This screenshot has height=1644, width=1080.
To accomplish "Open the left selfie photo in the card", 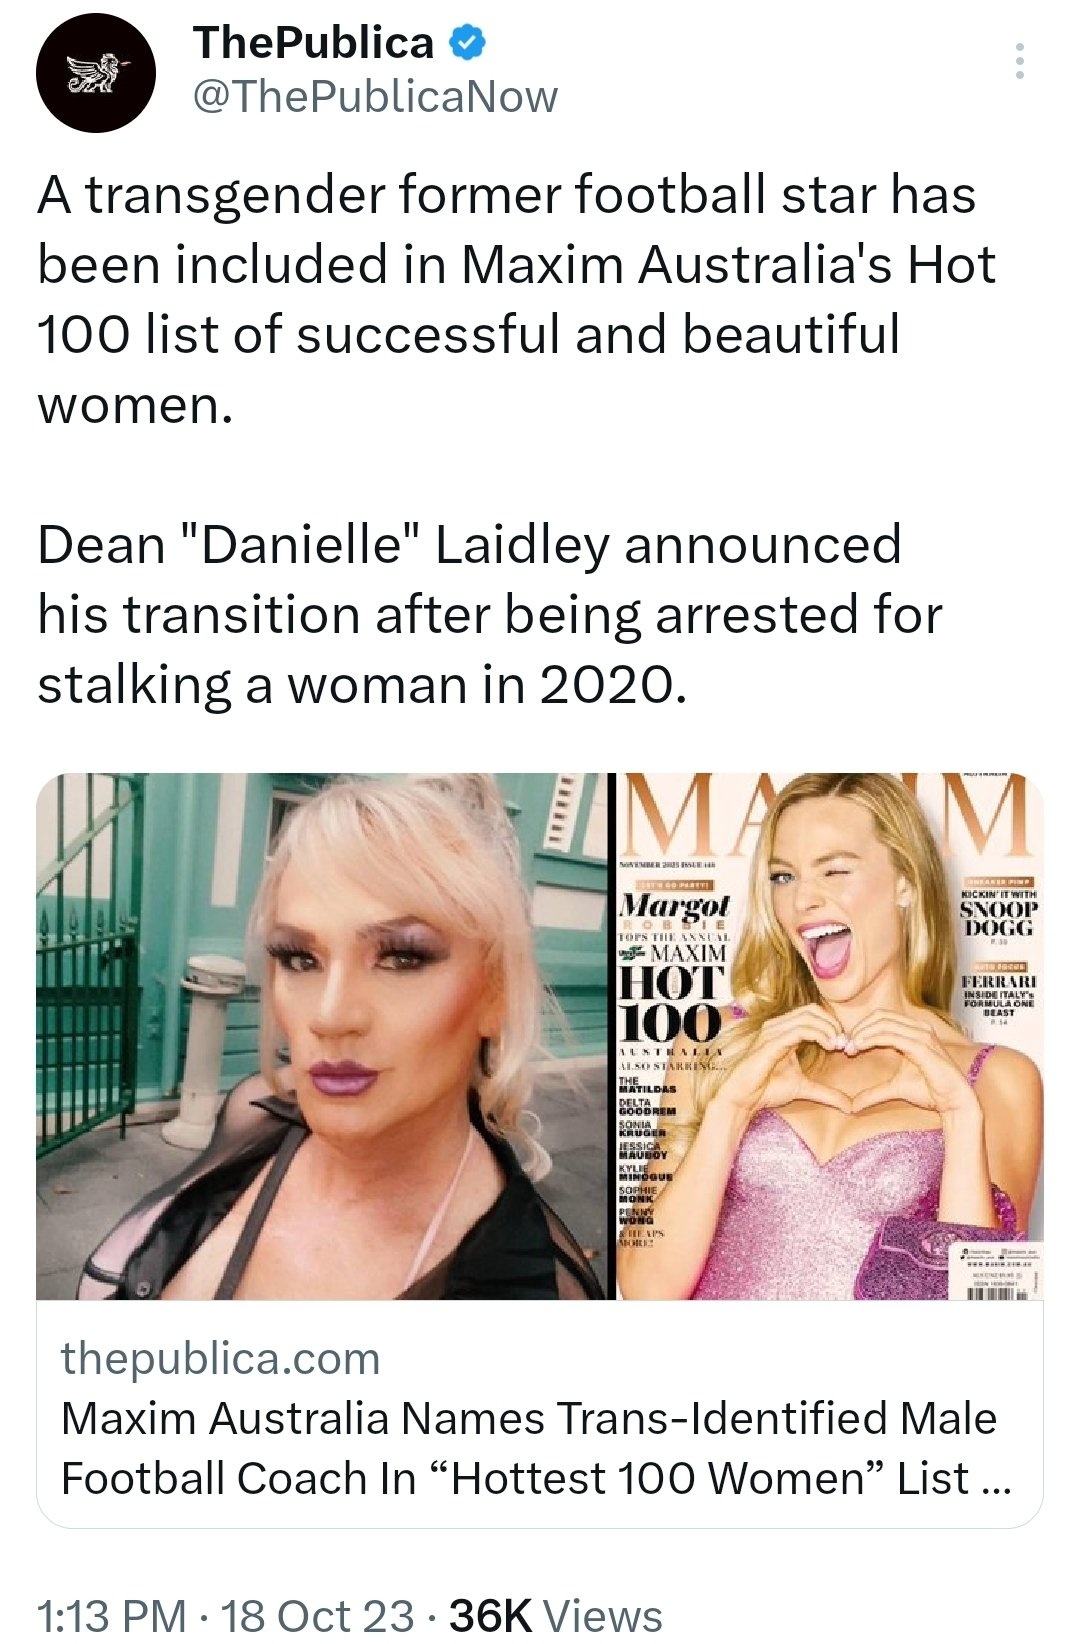I will click(323, 1036).
